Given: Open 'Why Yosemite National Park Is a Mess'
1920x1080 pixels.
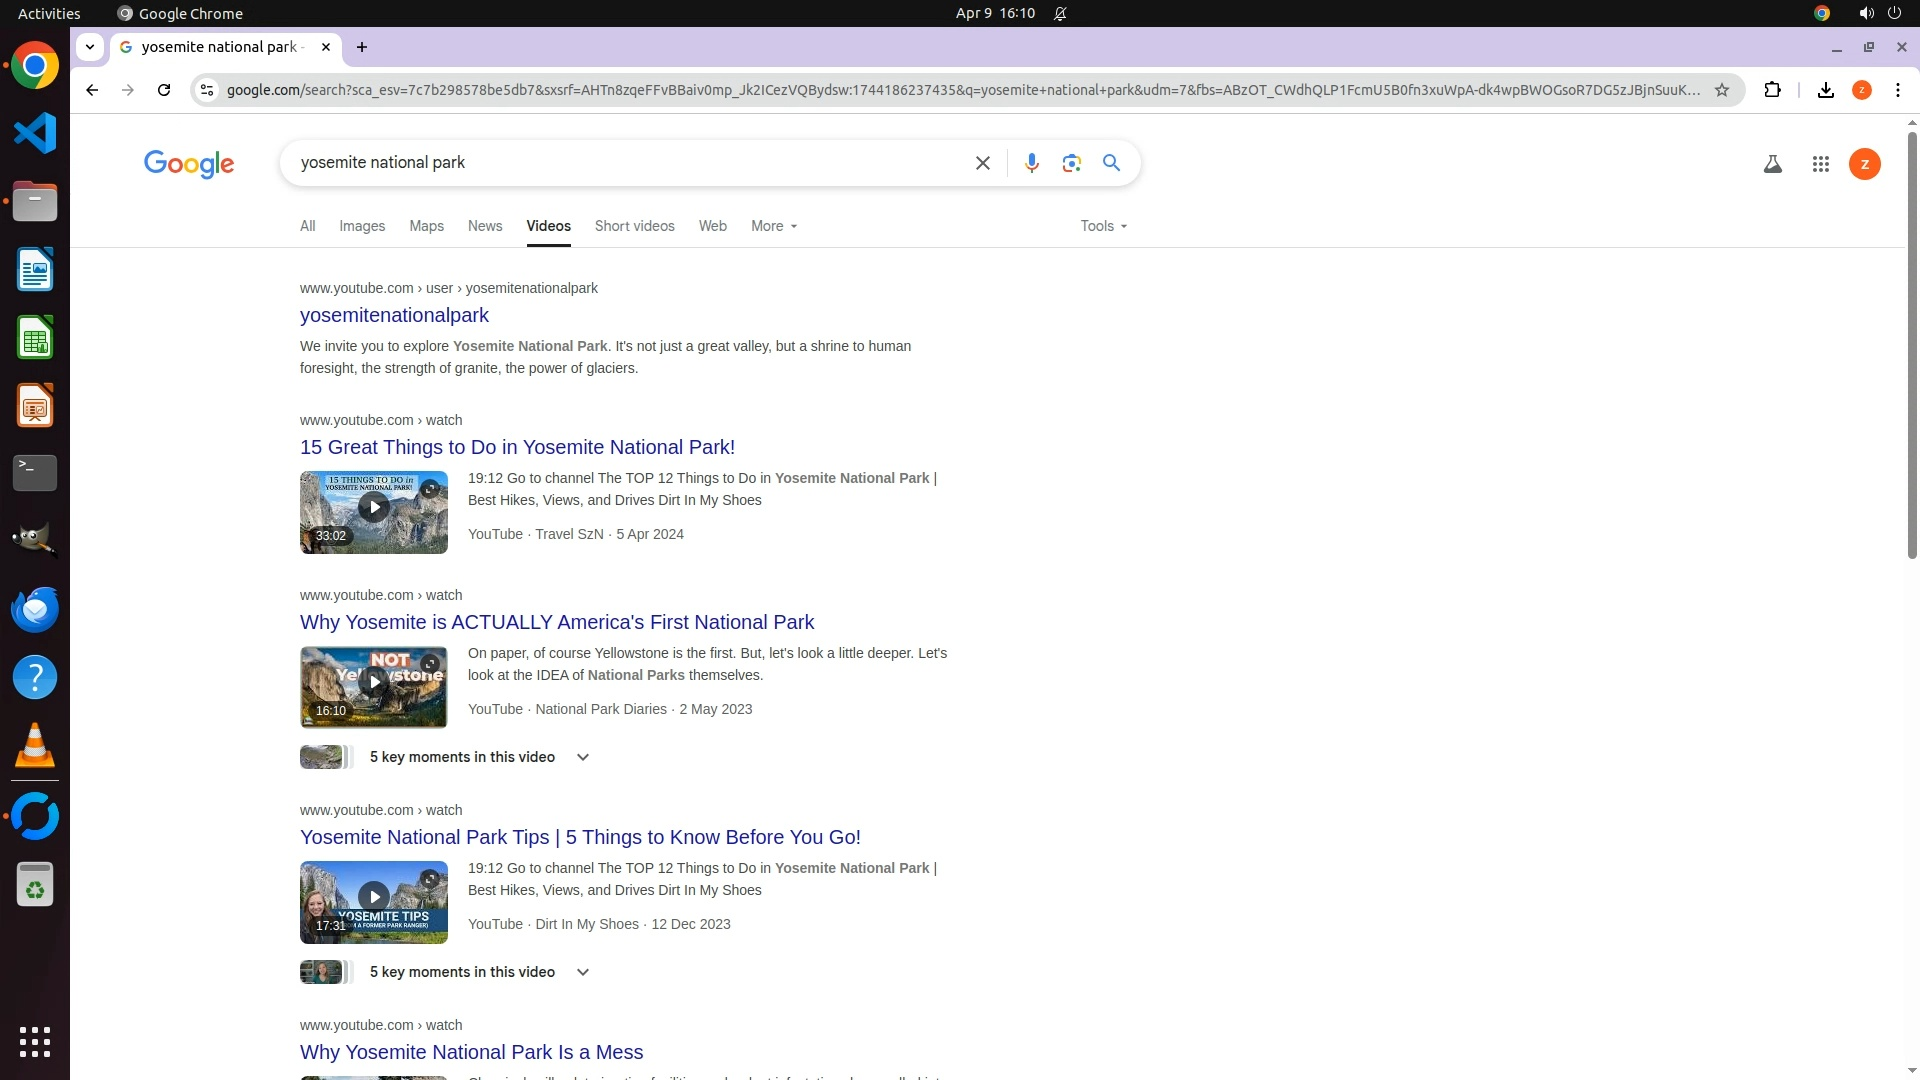Looking at the screenshot, I should point(471,1052).
